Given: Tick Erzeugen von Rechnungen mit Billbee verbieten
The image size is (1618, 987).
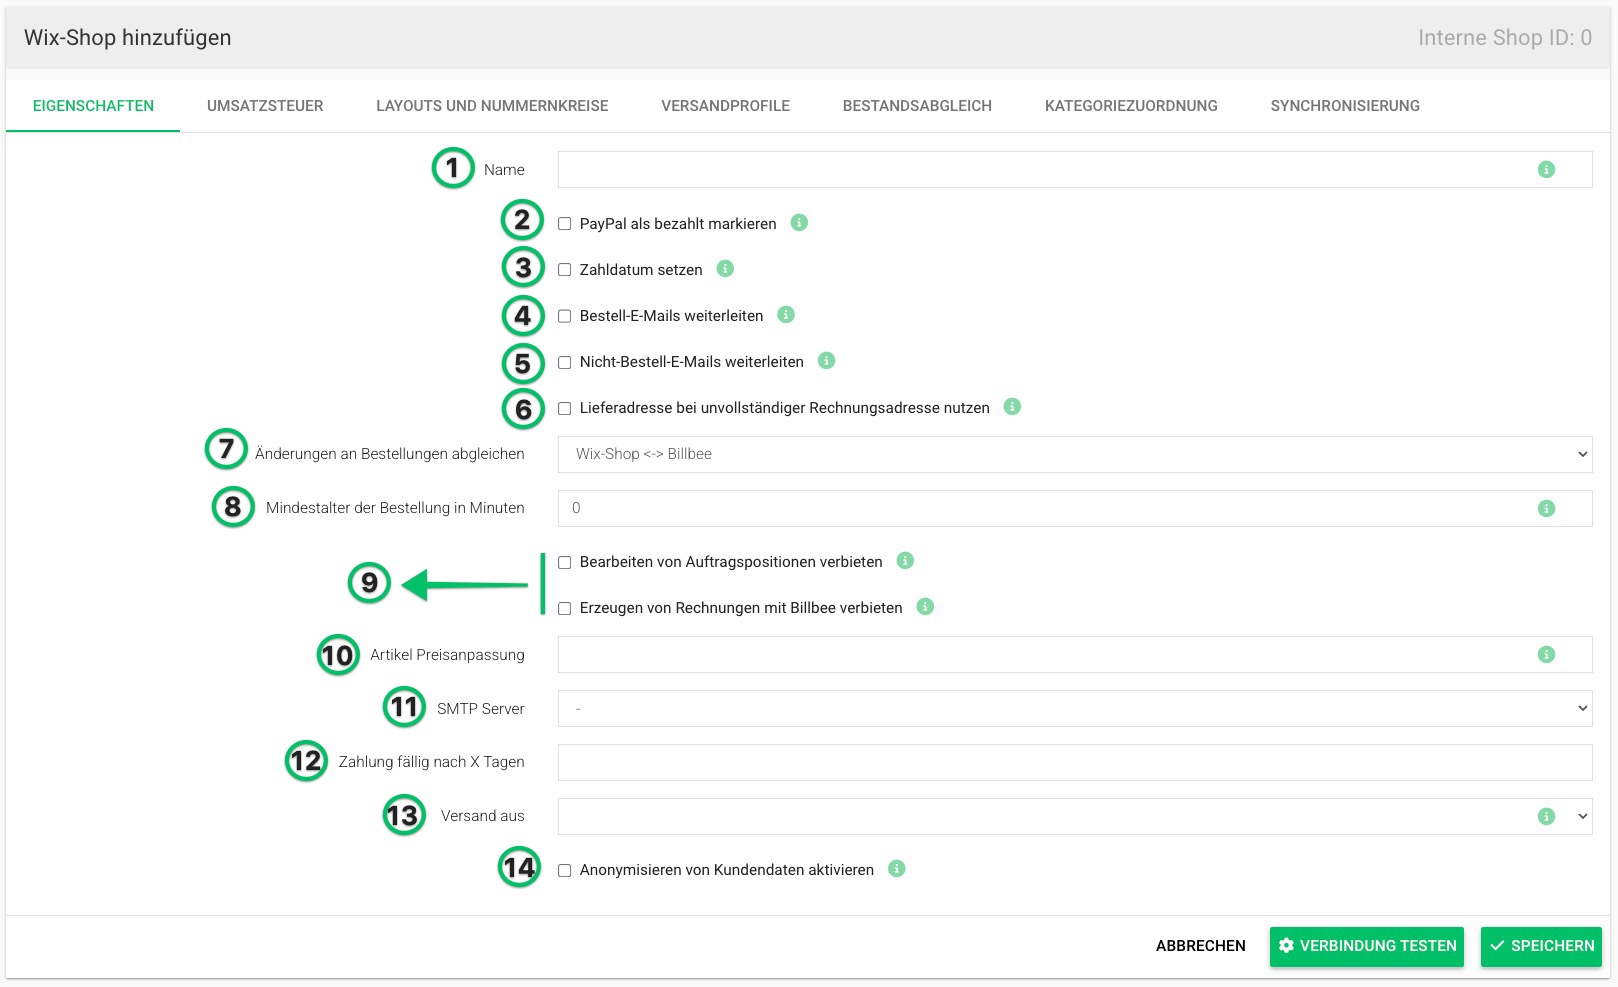Looking at the screenshot, I should coord(565,608).
